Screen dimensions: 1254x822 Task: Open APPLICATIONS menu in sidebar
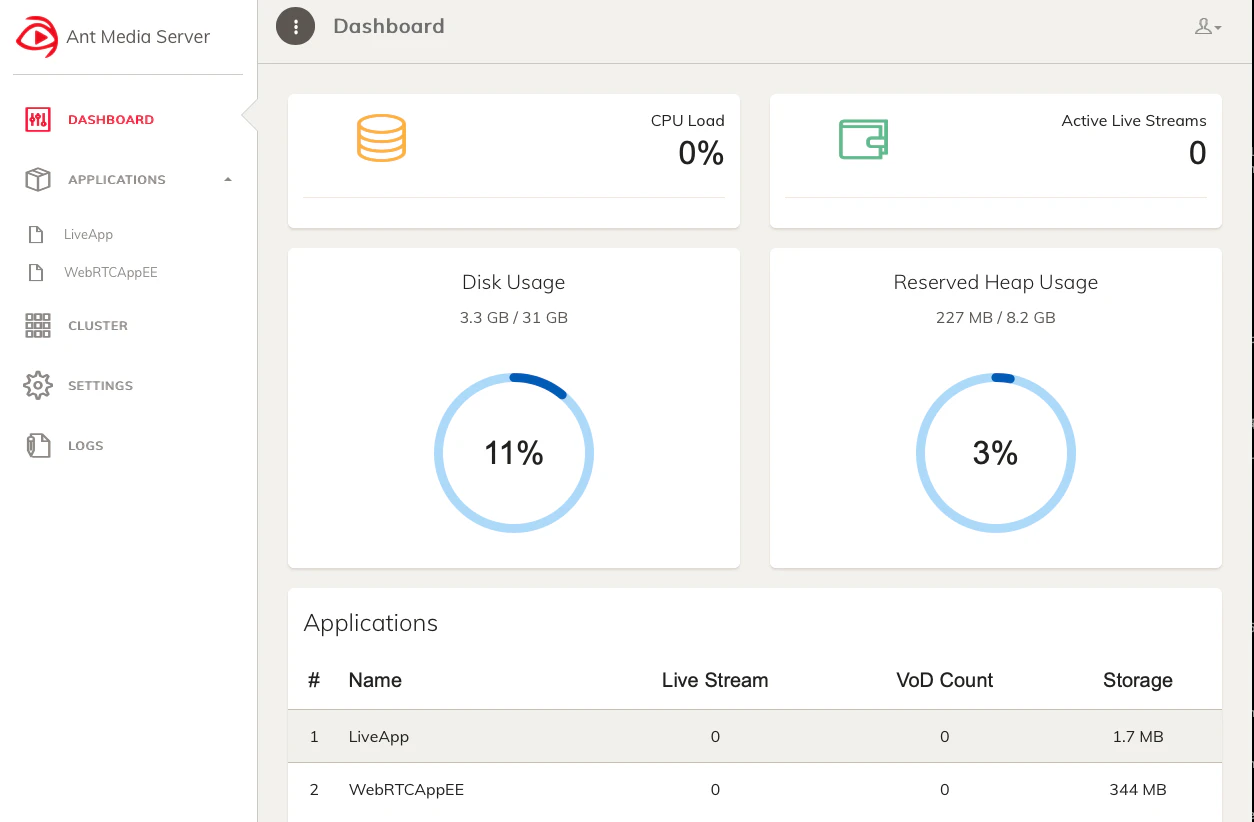117,180
